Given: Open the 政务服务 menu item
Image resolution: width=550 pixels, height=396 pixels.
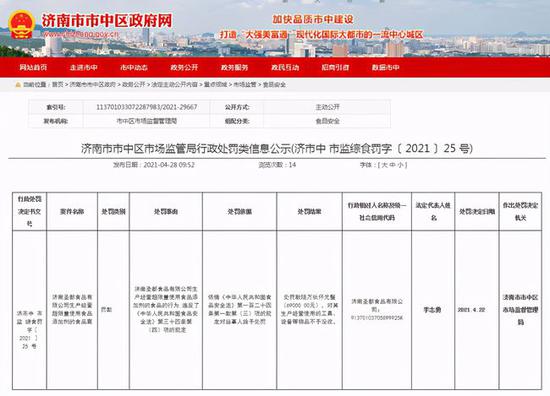Looking at the screenshot, I should tap(235, 67).
